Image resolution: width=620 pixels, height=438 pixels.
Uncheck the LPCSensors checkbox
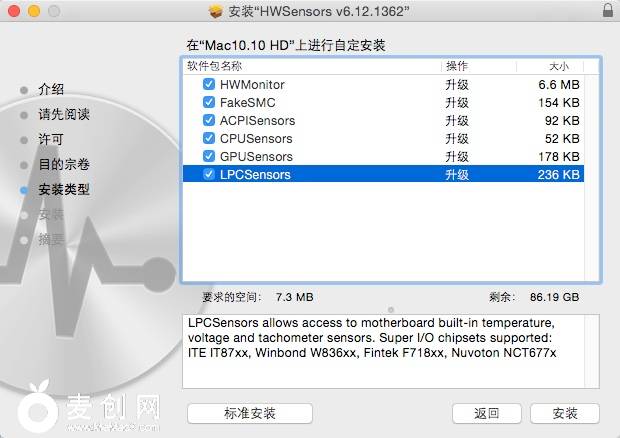click(x=209, y=174)
